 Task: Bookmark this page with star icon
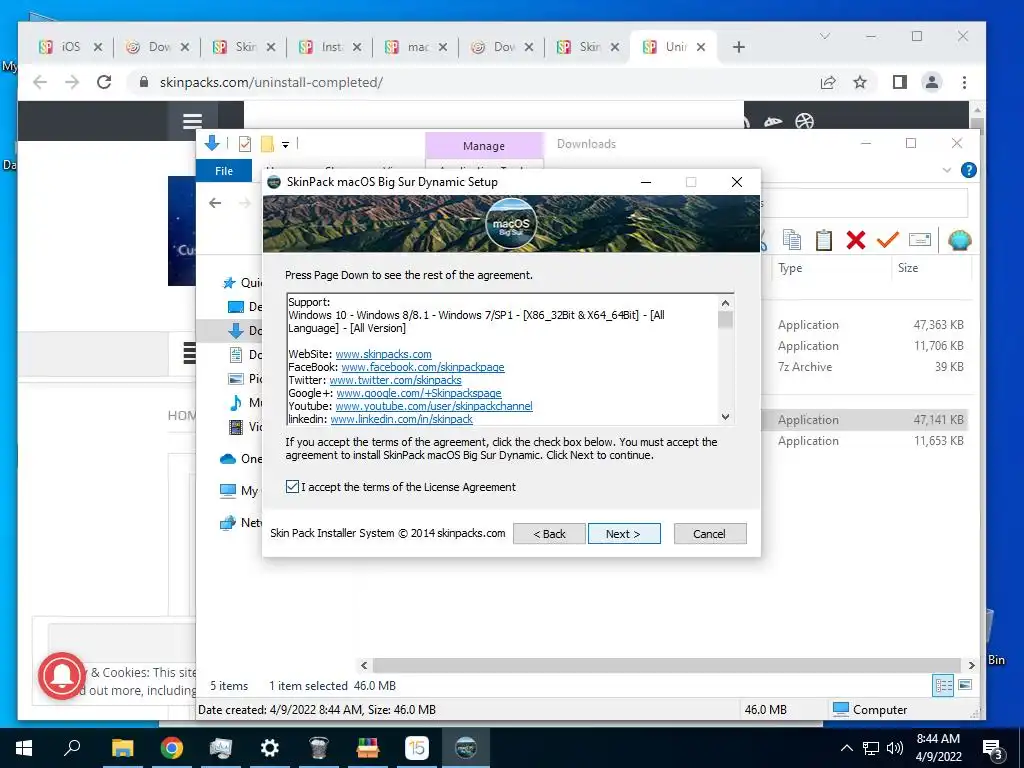pos(860,82)
